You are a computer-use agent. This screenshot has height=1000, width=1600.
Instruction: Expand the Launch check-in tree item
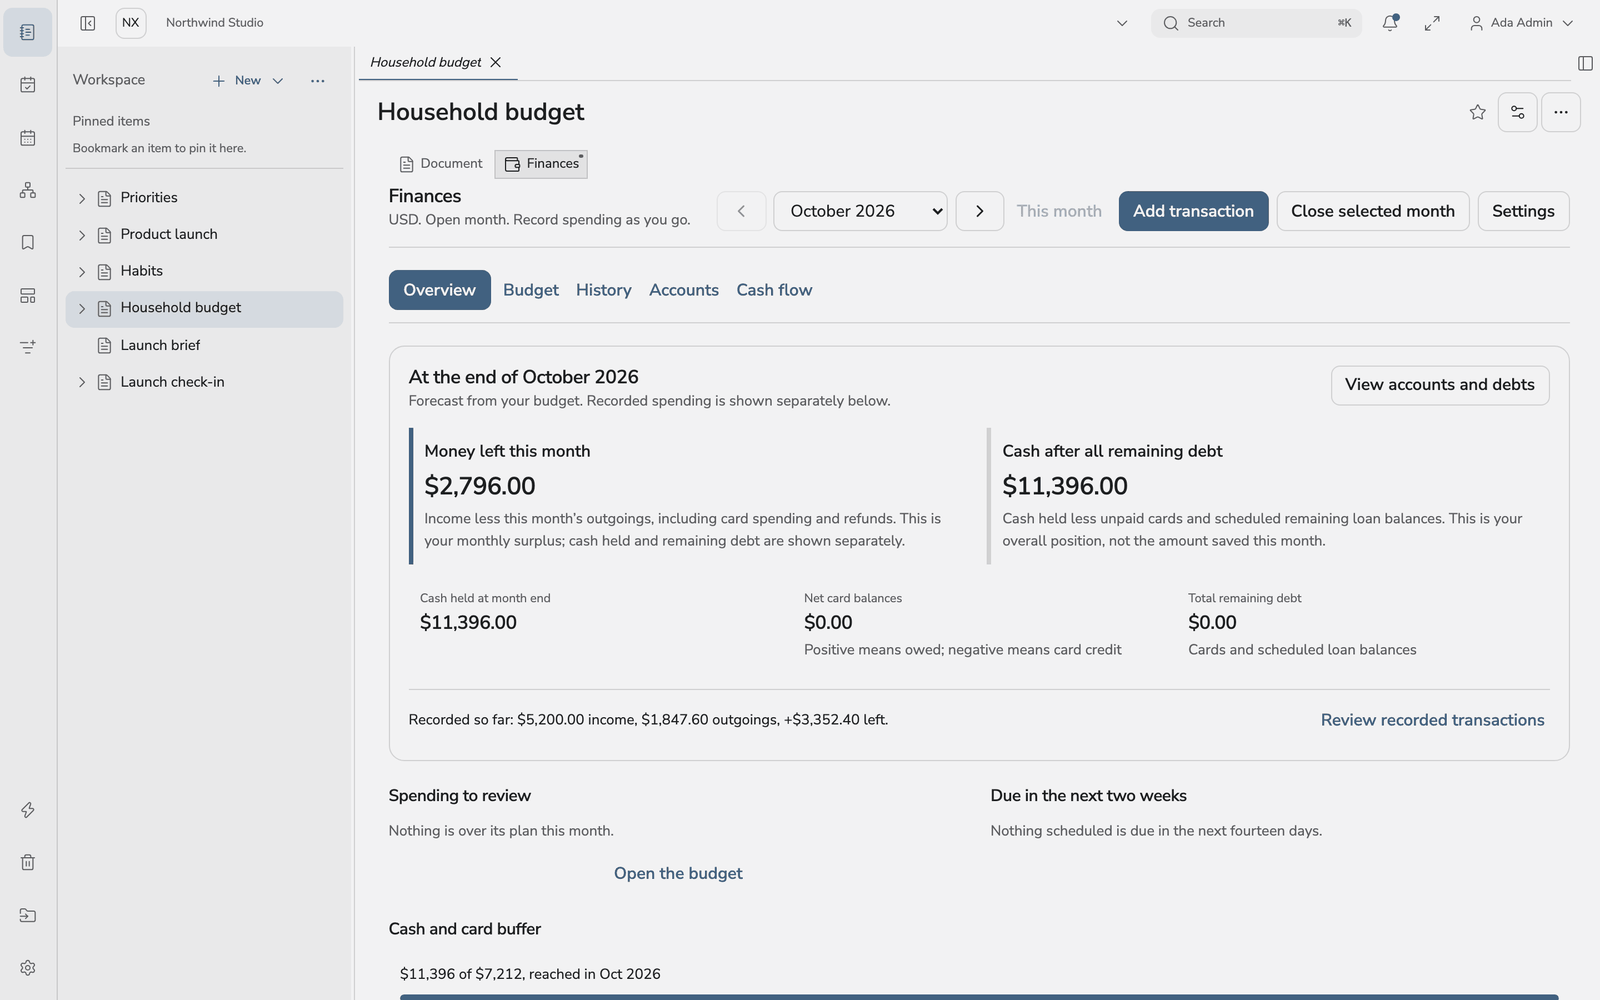[82, 382]
